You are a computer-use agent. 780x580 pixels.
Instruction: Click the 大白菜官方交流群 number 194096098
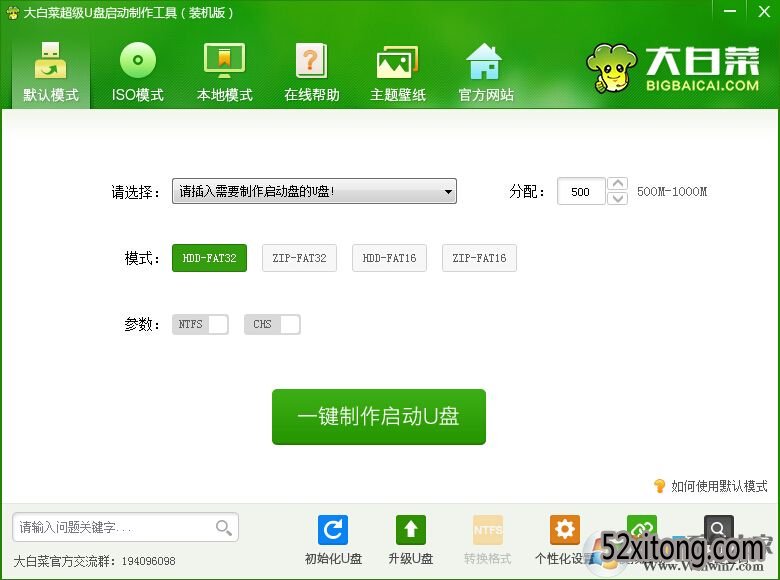click(x=148, y=561)
